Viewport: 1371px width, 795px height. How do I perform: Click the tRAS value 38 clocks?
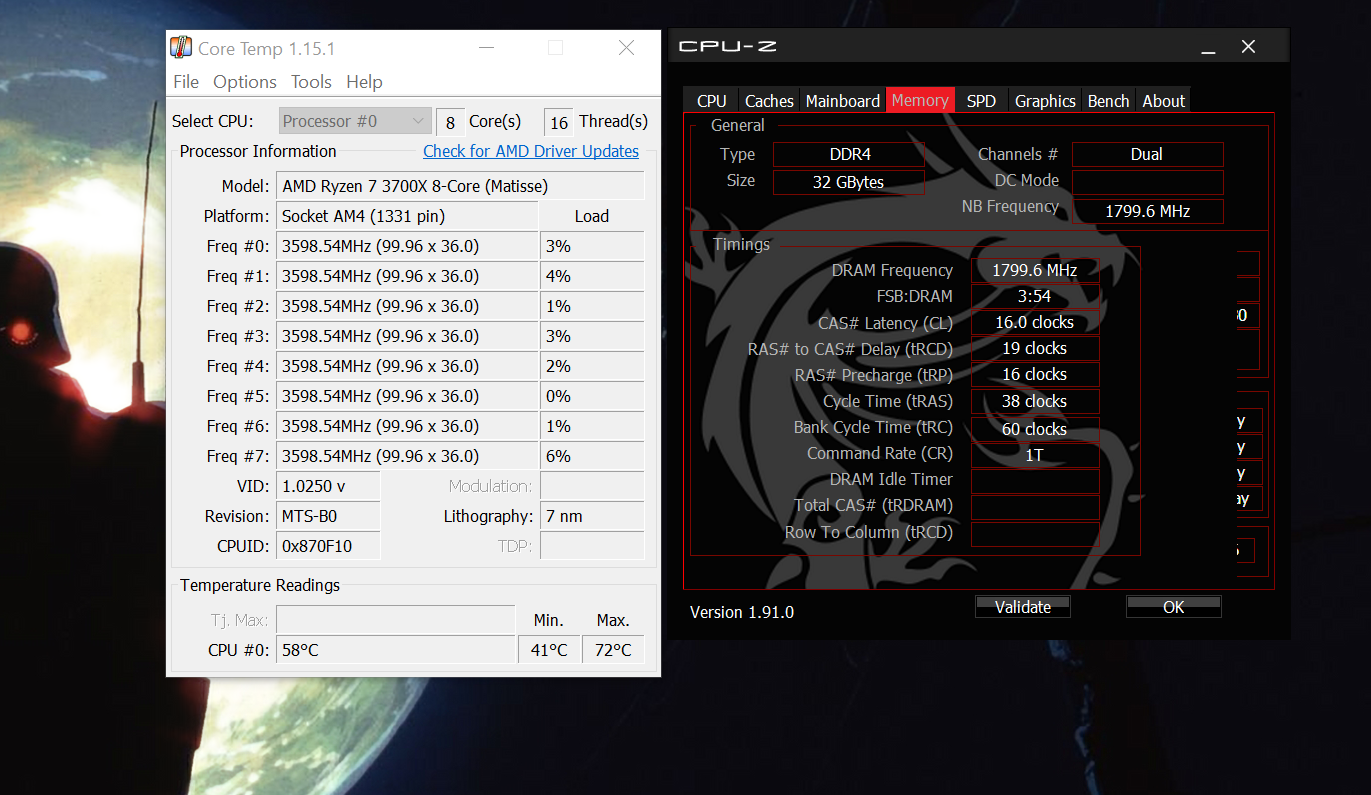tap(1034, 401)
